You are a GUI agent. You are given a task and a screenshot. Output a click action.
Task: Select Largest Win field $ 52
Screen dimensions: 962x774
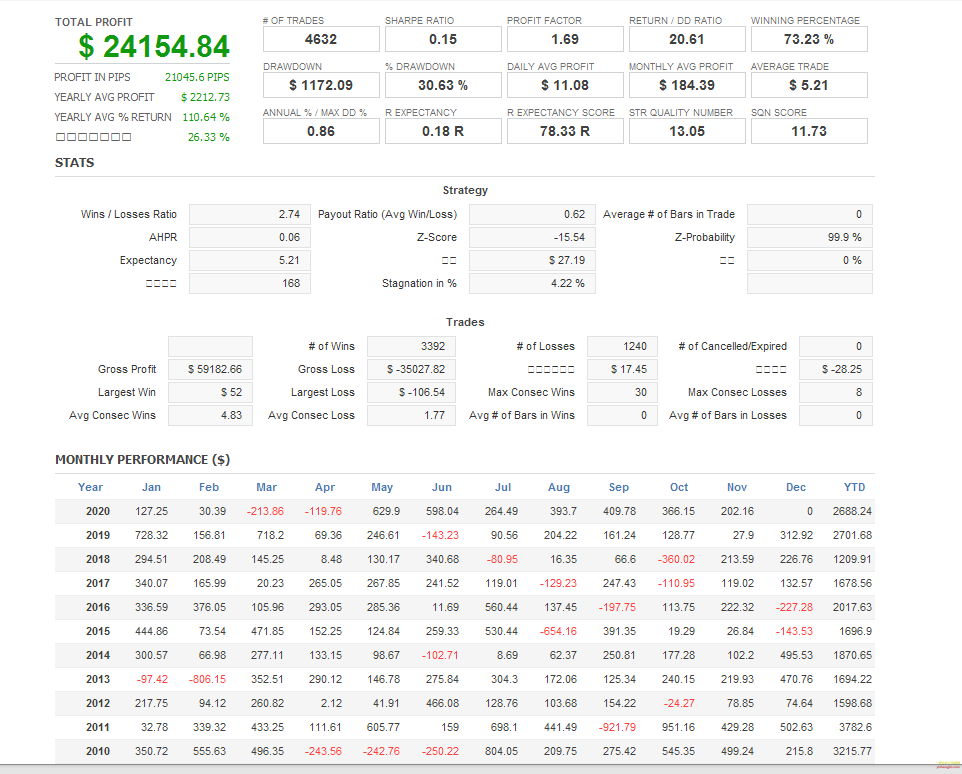coord(210,393)
